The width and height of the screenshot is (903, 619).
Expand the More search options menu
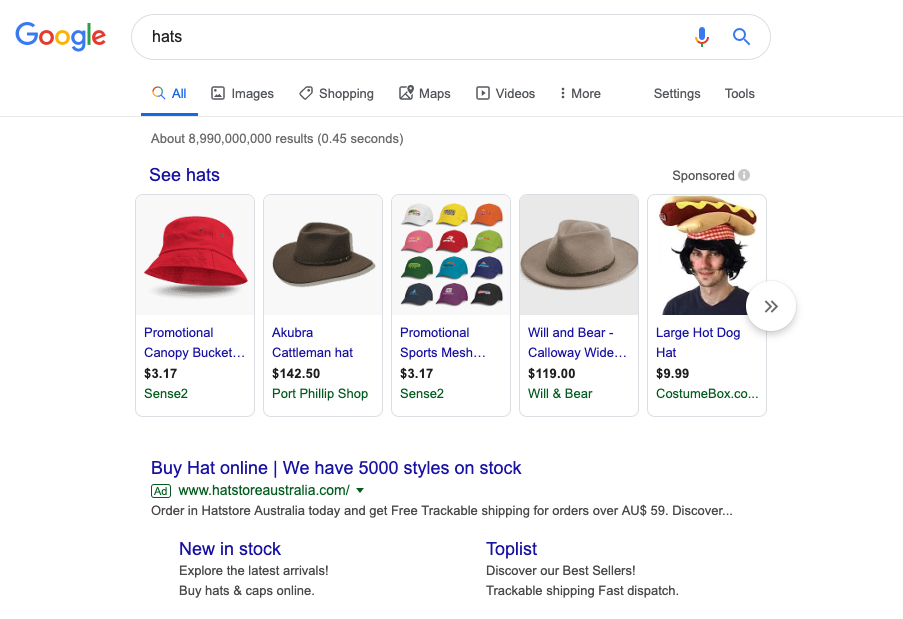click(x=580, y=93)
